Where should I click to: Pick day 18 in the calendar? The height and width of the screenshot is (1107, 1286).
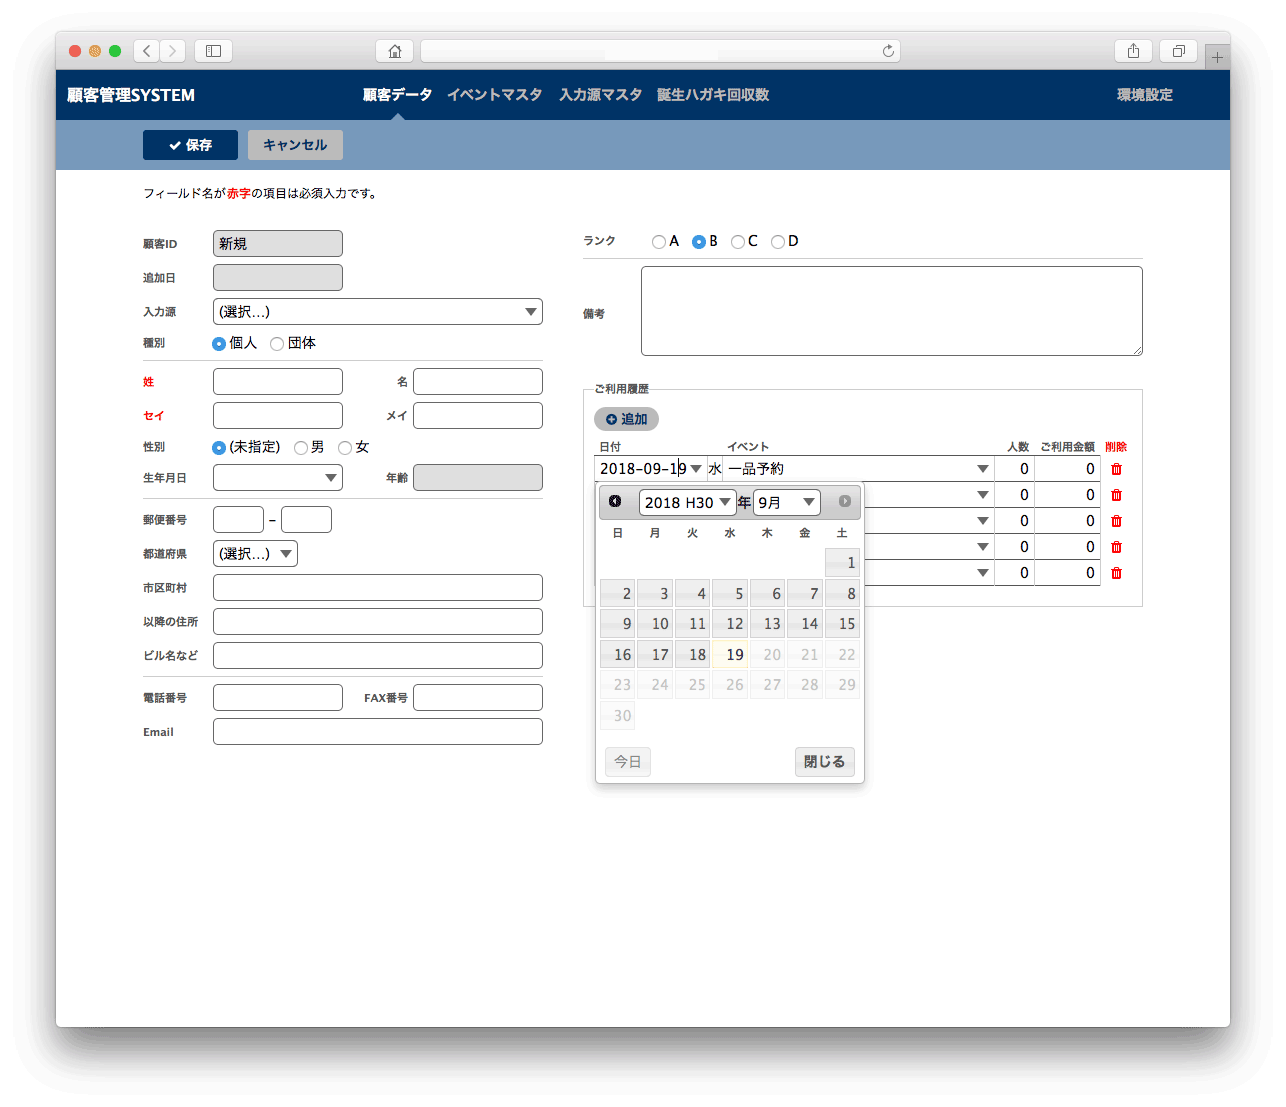click(692, 654)
